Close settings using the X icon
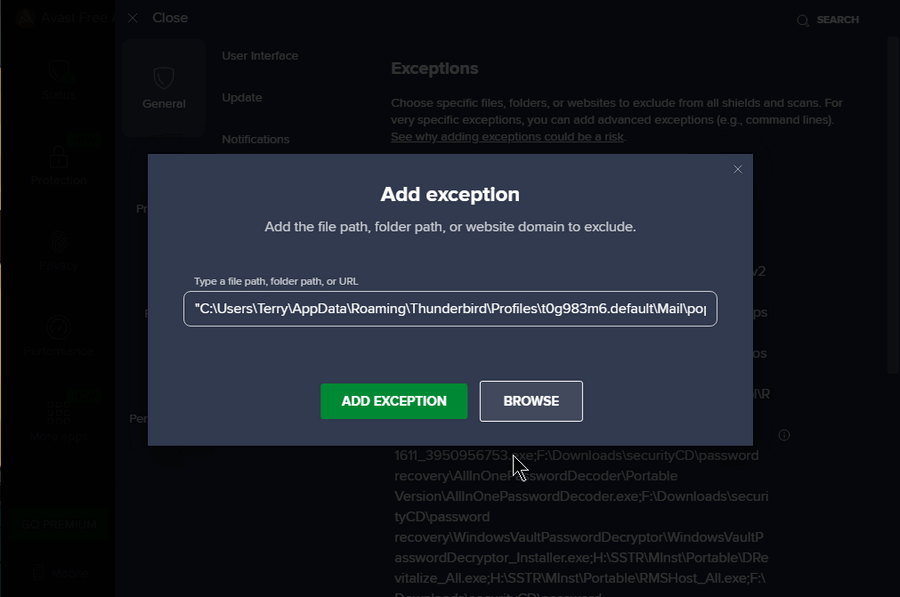Image resolution: width=900 pixels, height=597 pixels. click(x=133, y=18)
